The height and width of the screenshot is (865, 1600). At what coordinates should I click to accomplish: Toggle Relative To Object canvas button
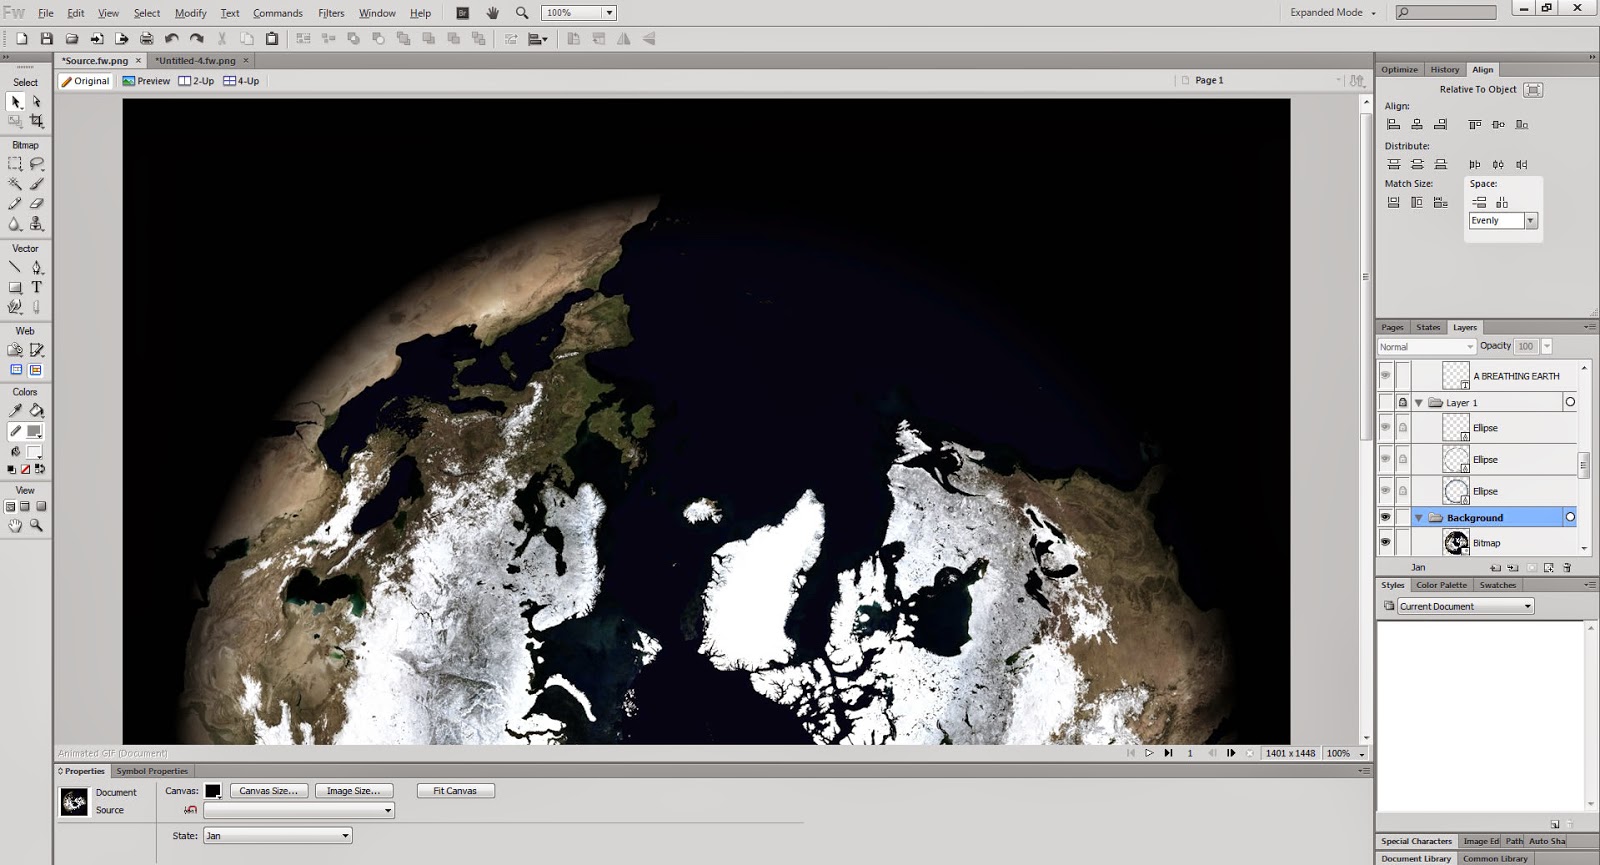(1533, 90)
